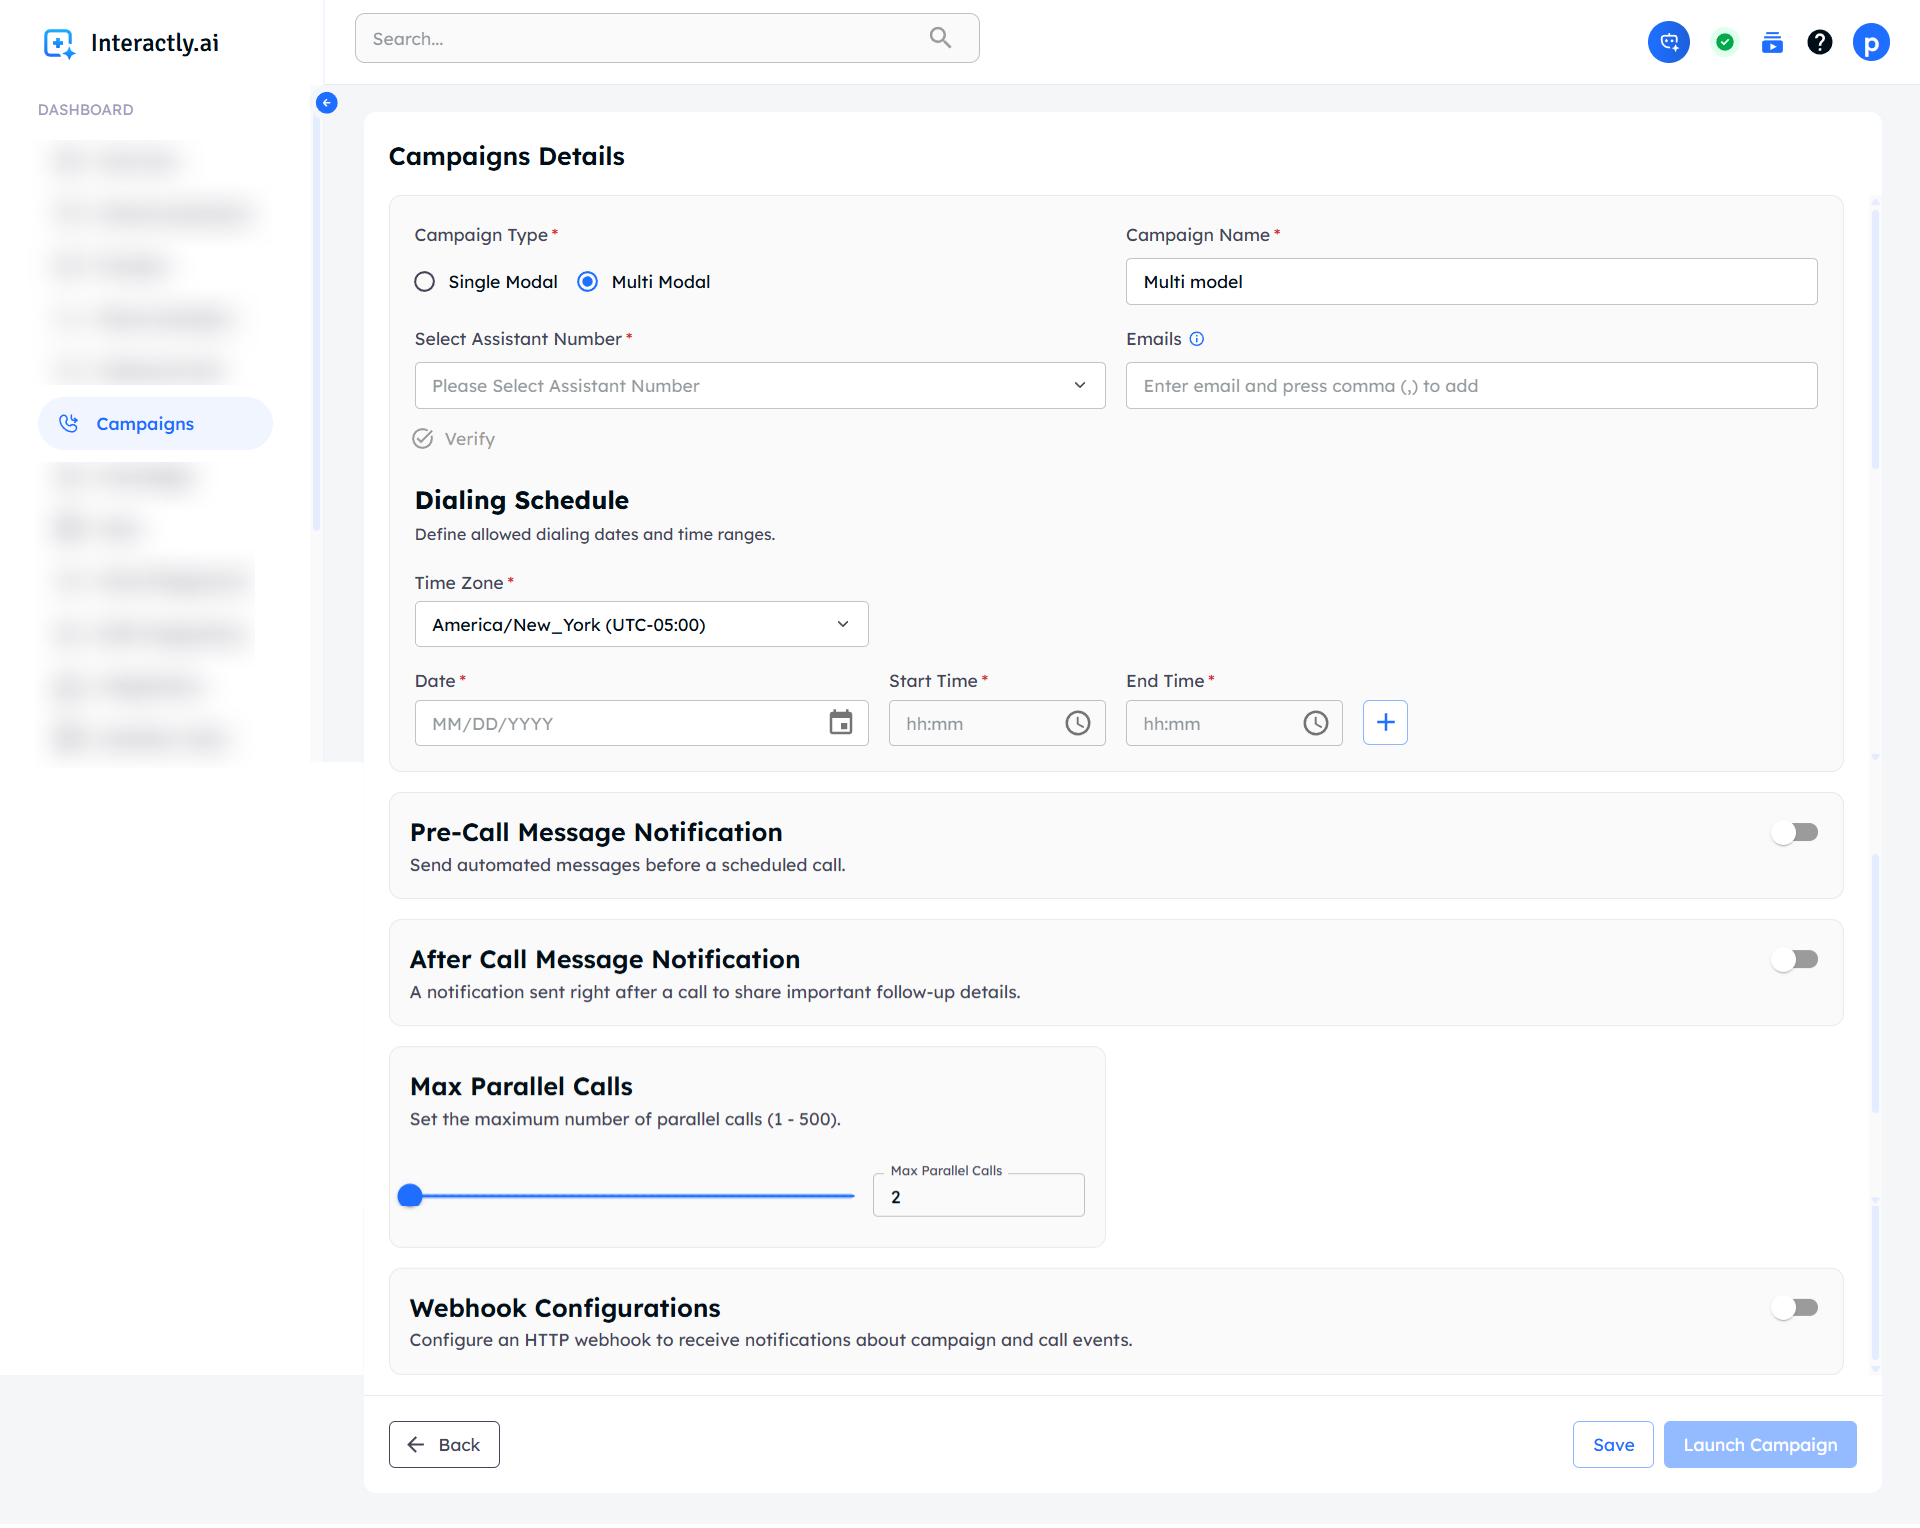
Task: Expand the Time Zone dropdown
Action: click(641, 625)
